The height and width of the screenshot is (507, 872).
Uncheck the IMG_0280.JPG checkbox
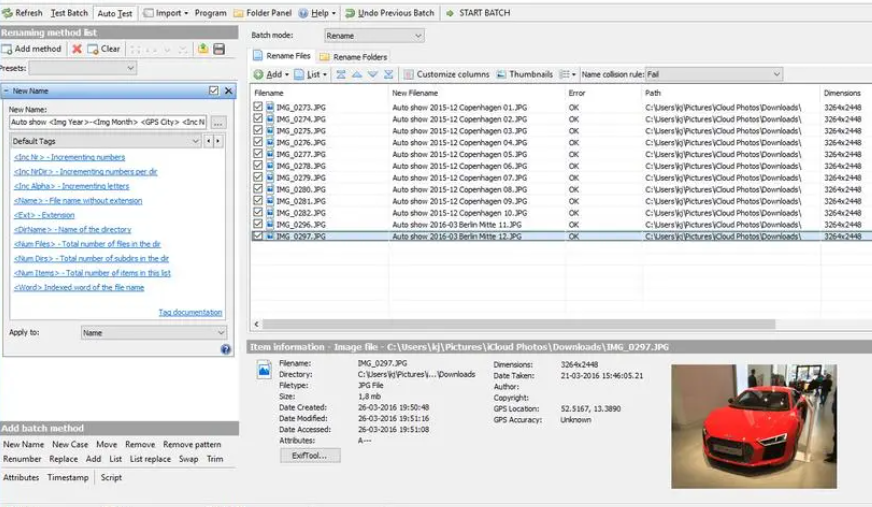[x=257, y=188]
